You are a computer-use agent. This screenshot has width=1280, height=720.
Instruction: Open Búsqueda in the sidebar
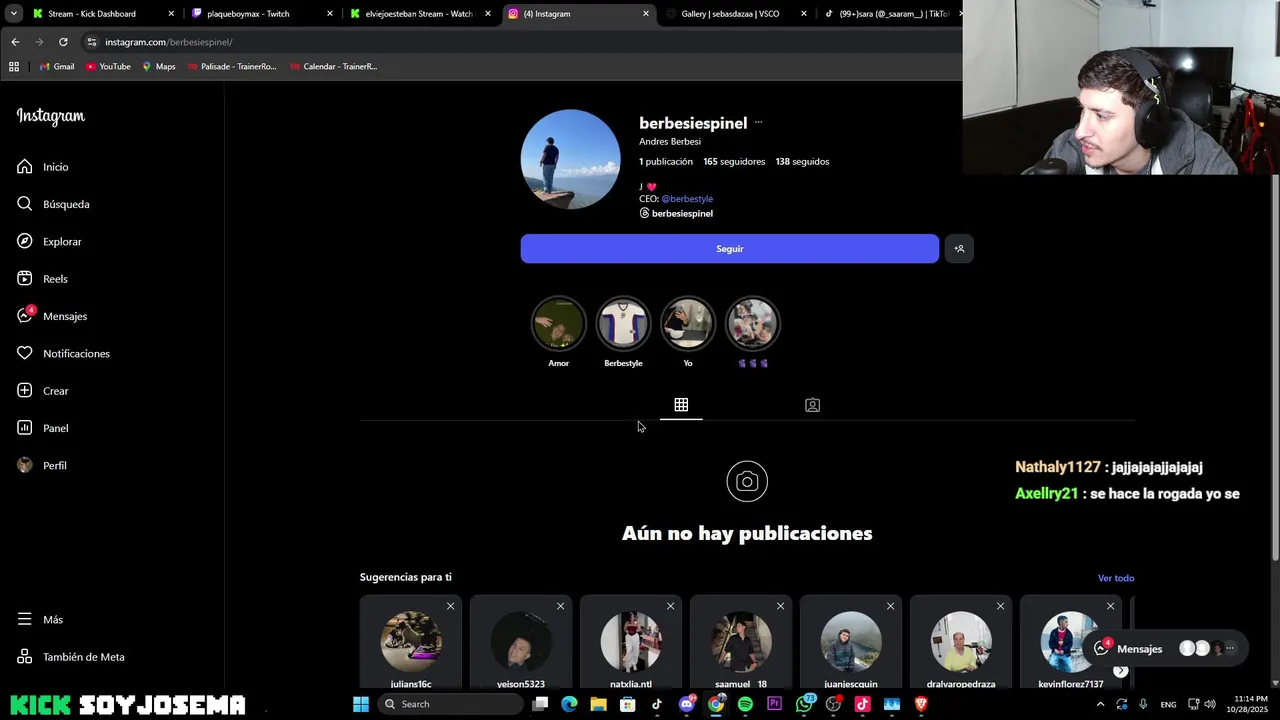tap(54, 204)
